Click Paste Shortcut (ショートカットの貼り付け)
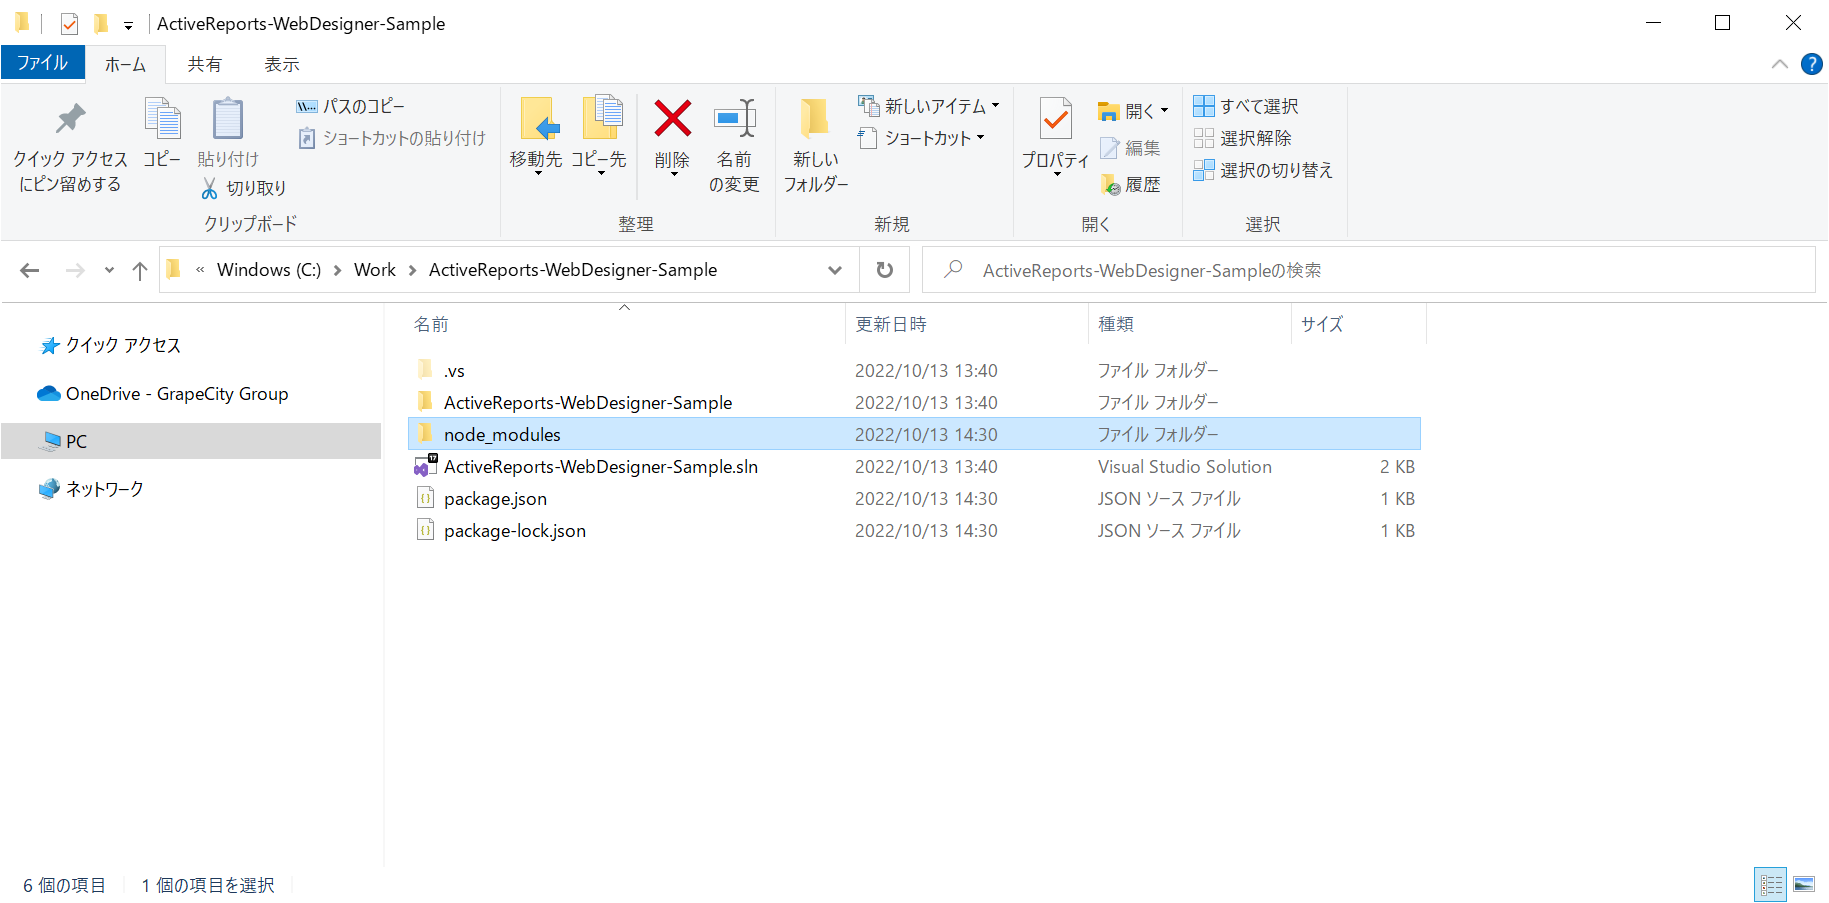Screen dimensions: 1829x903 coord(392,138)
